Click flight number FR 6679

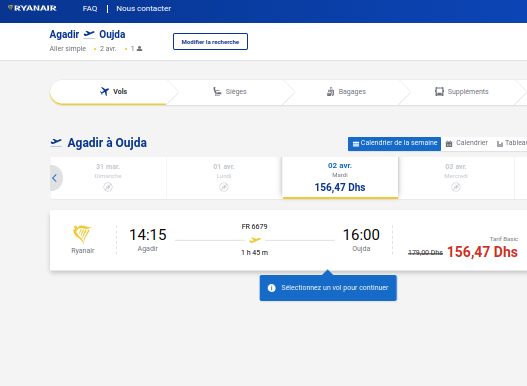point(254,227)
